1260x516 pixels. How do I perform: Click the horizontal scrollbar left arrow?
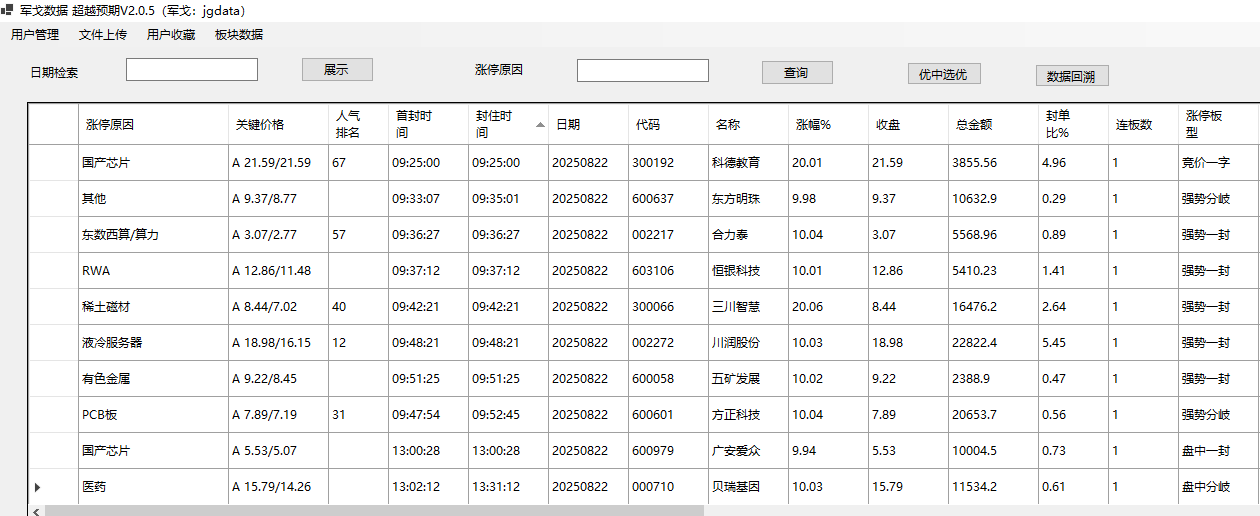[x=36, y=511]
